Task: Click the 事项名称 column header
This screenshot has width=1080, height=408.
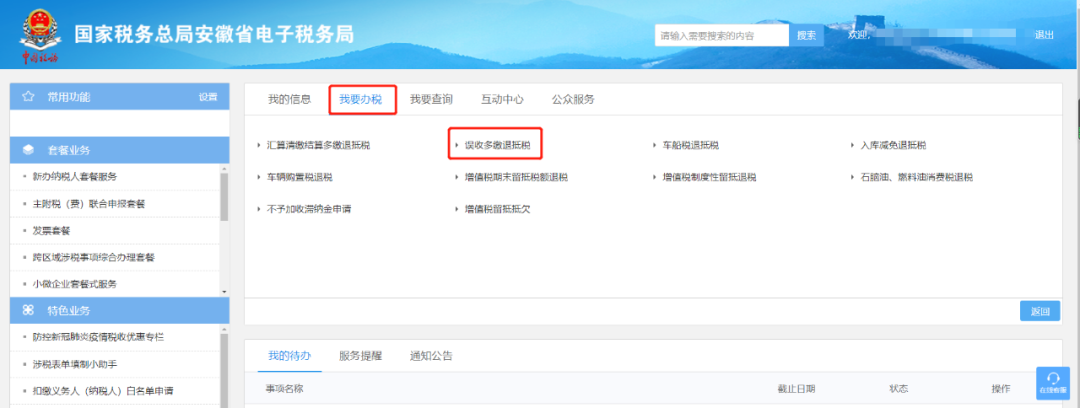Action: pyautogui.click(x=284, y=389)
